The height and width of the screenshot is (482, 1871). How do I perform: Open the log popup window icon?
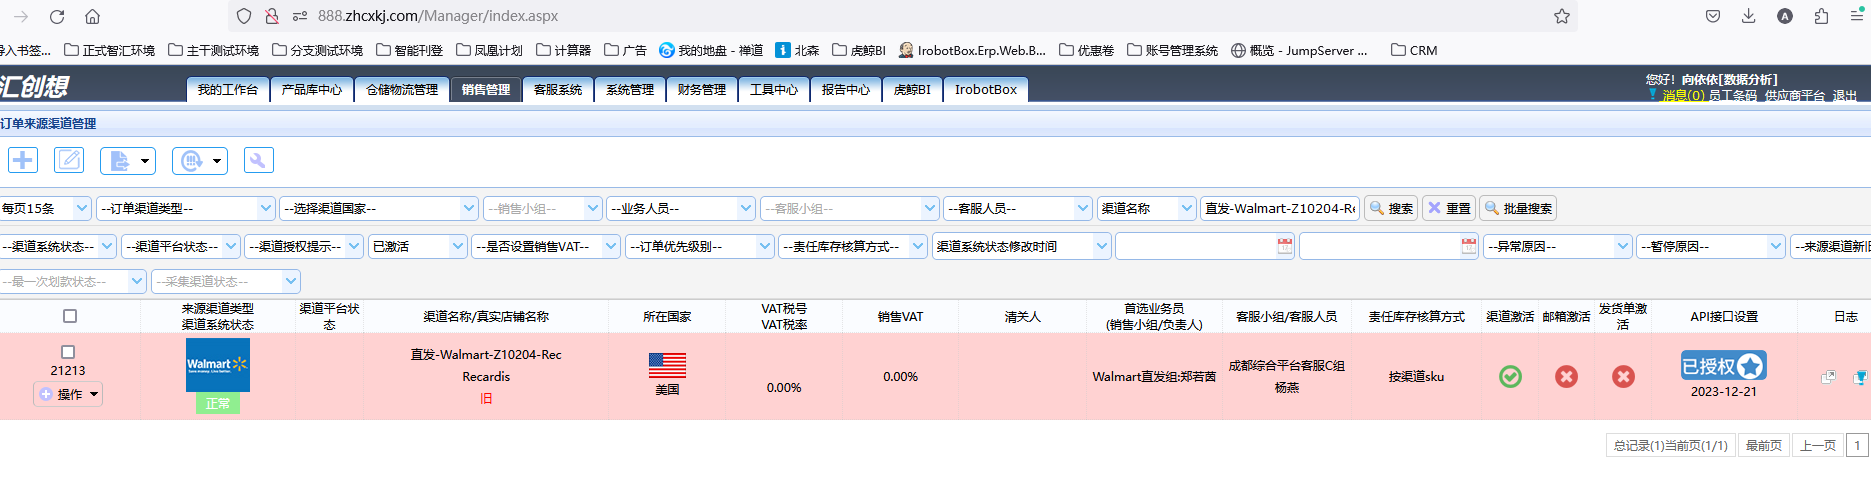tap(1828, 377)
